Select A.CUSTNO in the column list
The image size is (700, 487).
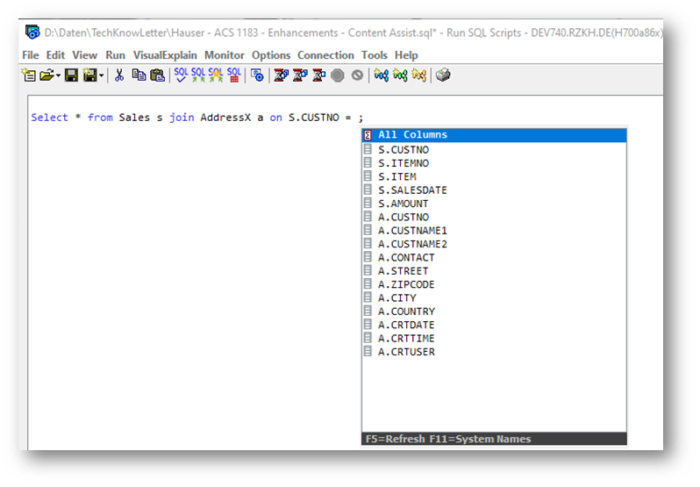coord(494,217)
